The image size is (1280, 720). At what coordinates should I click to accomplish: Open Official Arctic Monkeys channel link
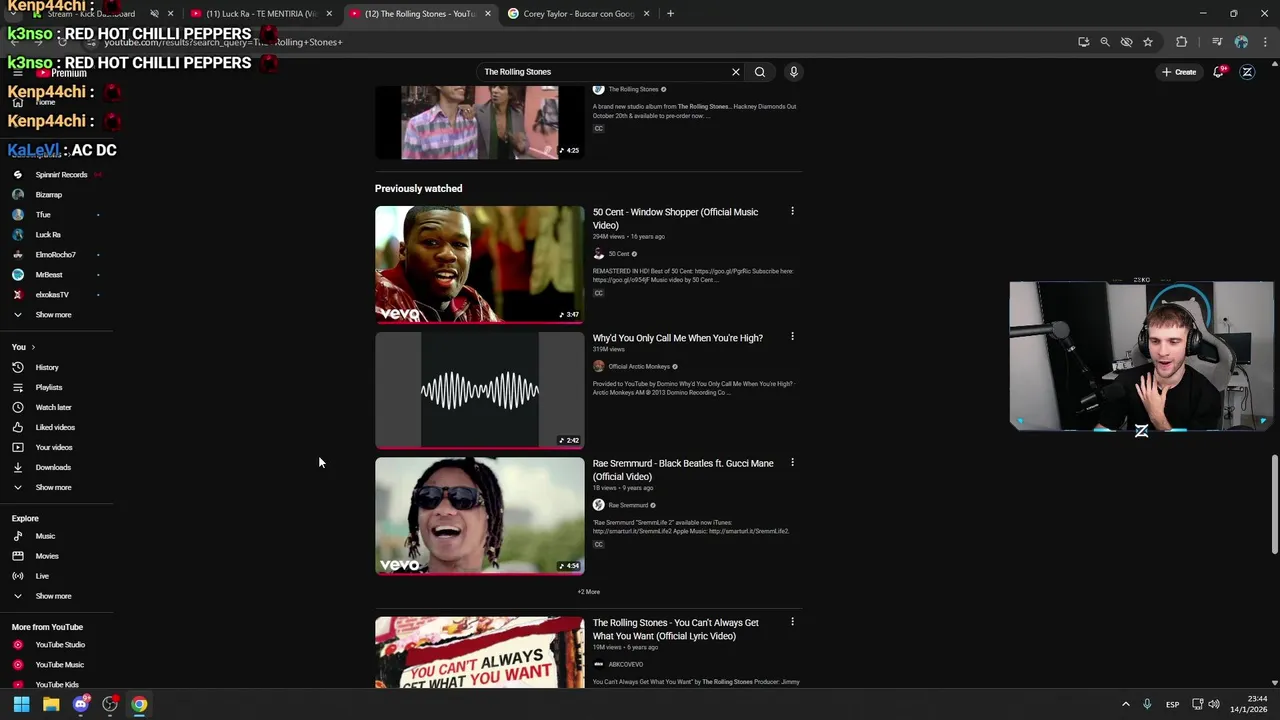pyautogui.click(x=639, y=367)
